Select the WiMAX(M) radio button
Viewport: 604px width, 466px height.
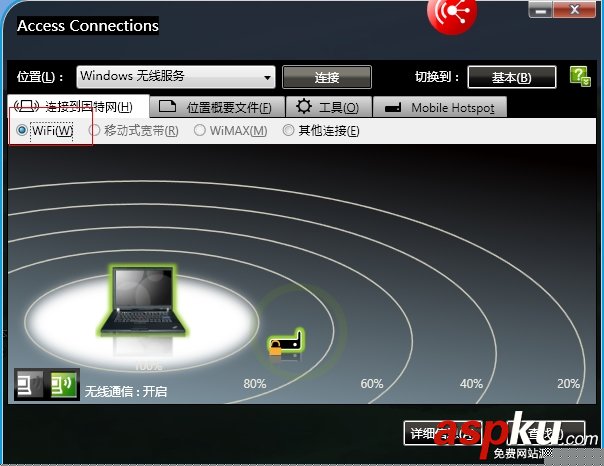(200, 130)
